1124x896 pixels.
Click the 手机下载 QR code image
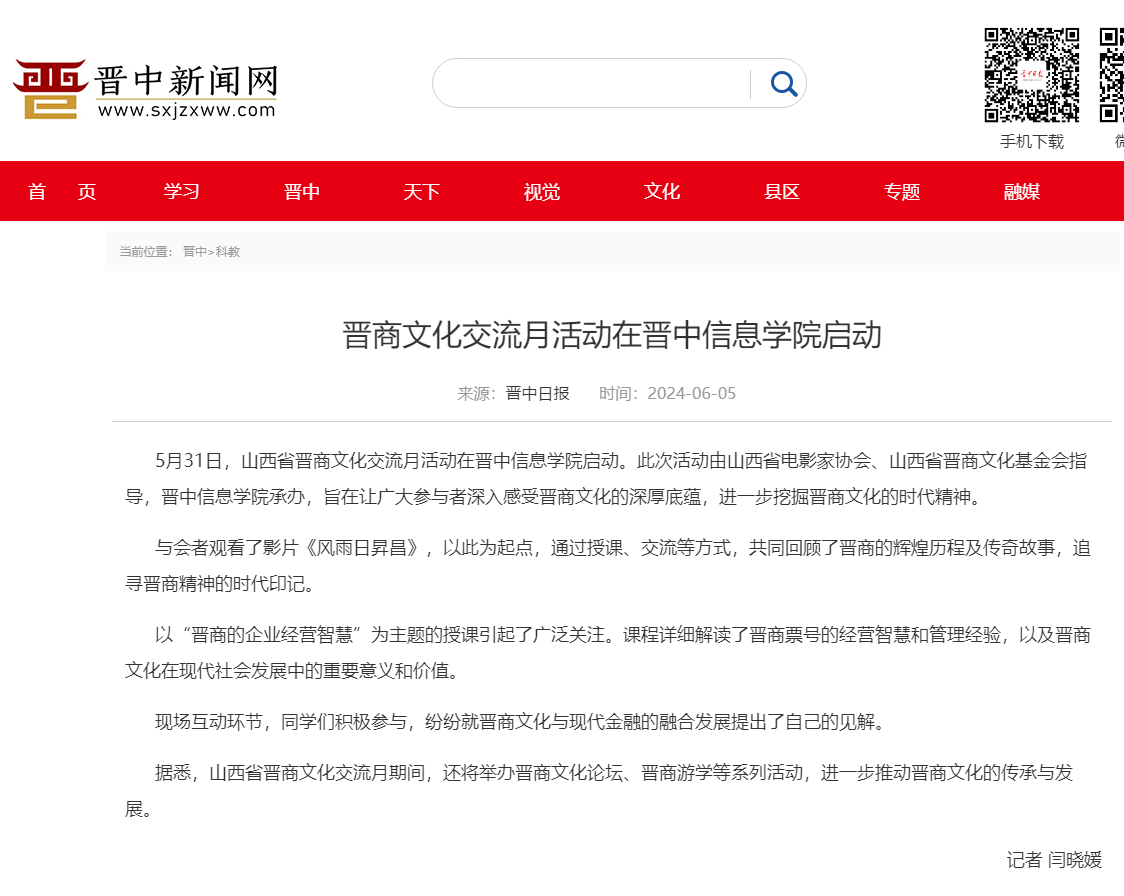tap(1032, 75)
